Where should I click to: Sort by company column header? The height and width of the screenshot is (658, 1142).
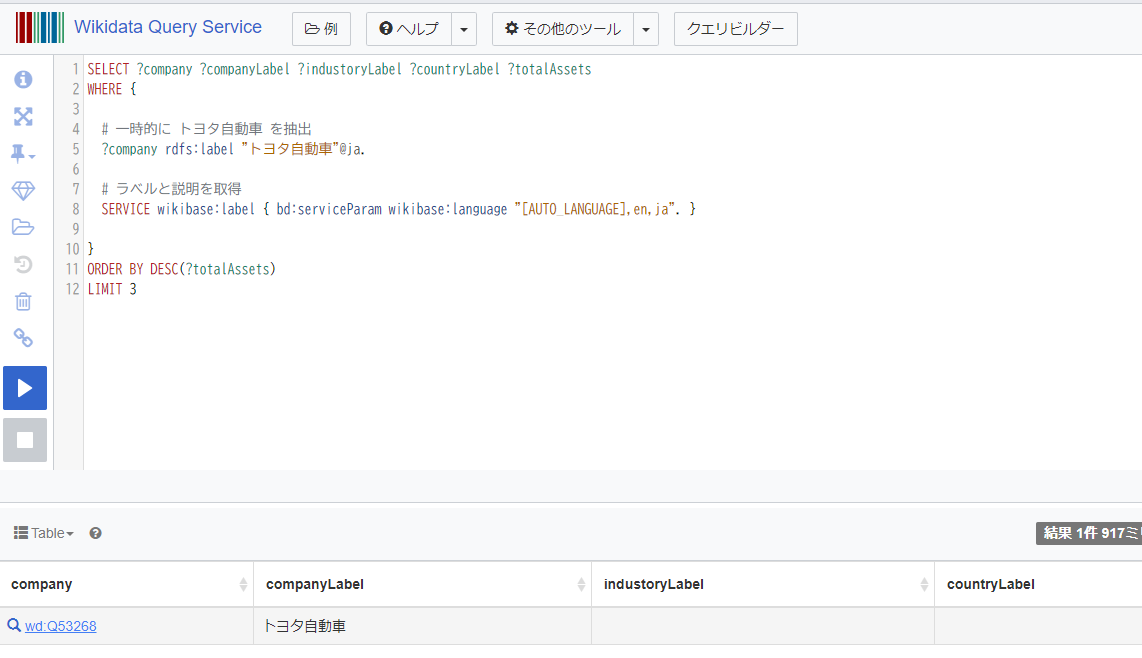point(127,584)
